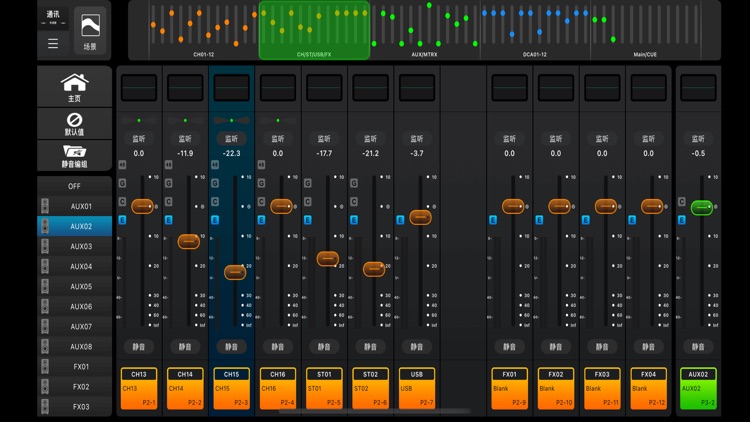750x422 pixels.
Task: Open the EQ (E) on the AUX02 strip
Action: [682, 220]
